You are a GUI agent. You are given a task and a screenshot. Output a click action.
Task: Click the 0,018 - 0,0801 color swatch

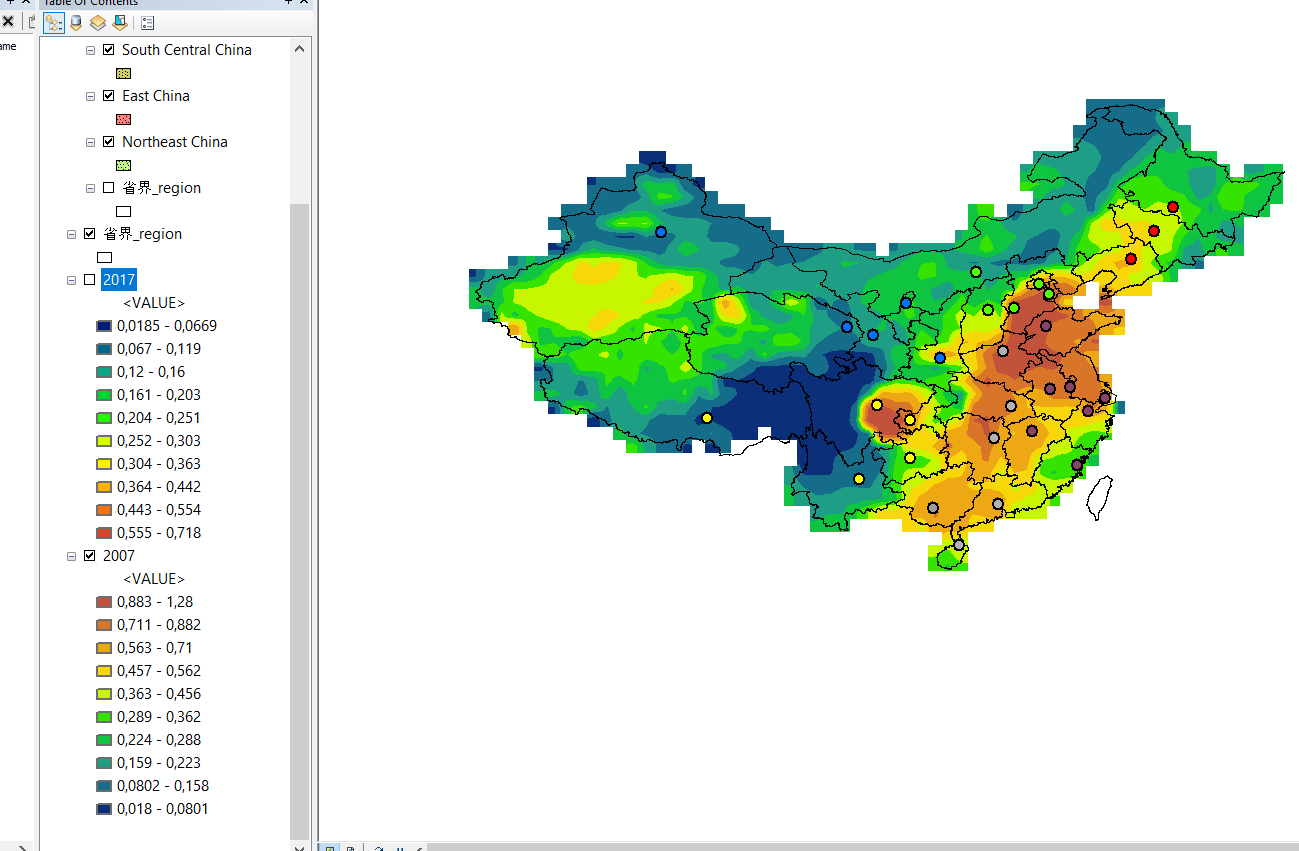[104, 808]
